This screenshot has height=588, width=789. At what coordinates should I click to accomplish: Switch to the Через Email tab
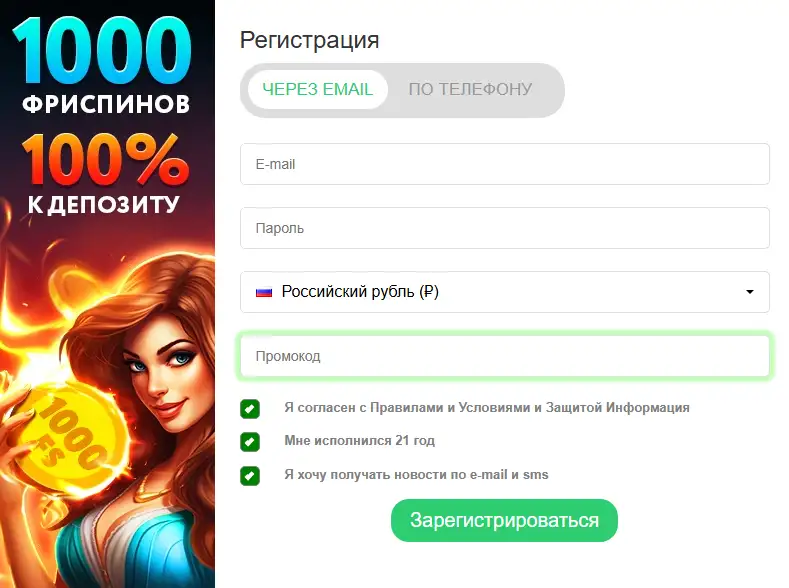click(x=318, y=90)
